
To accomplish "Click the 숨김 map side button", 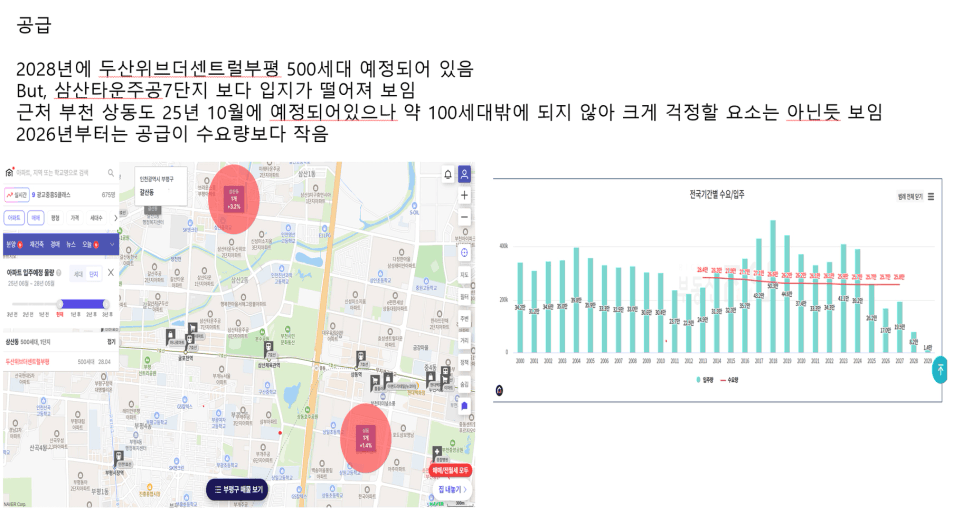I will 464,384.
